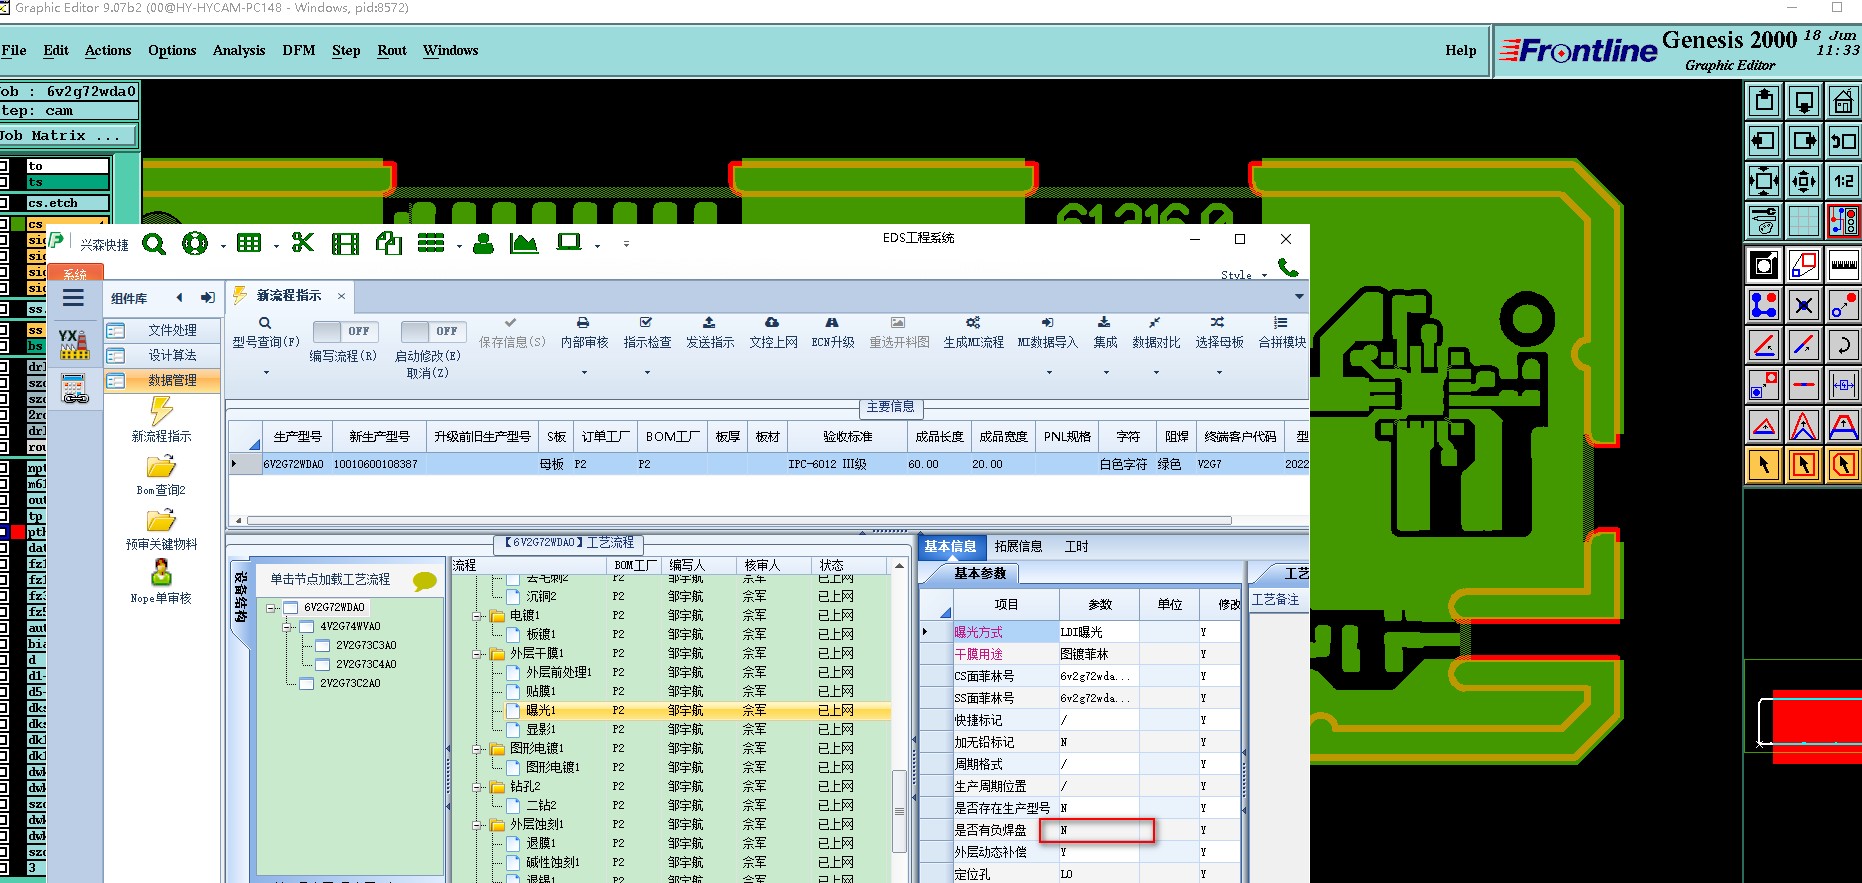Click the YX factory icon in EDS sidebar

[x=74, y=343]
